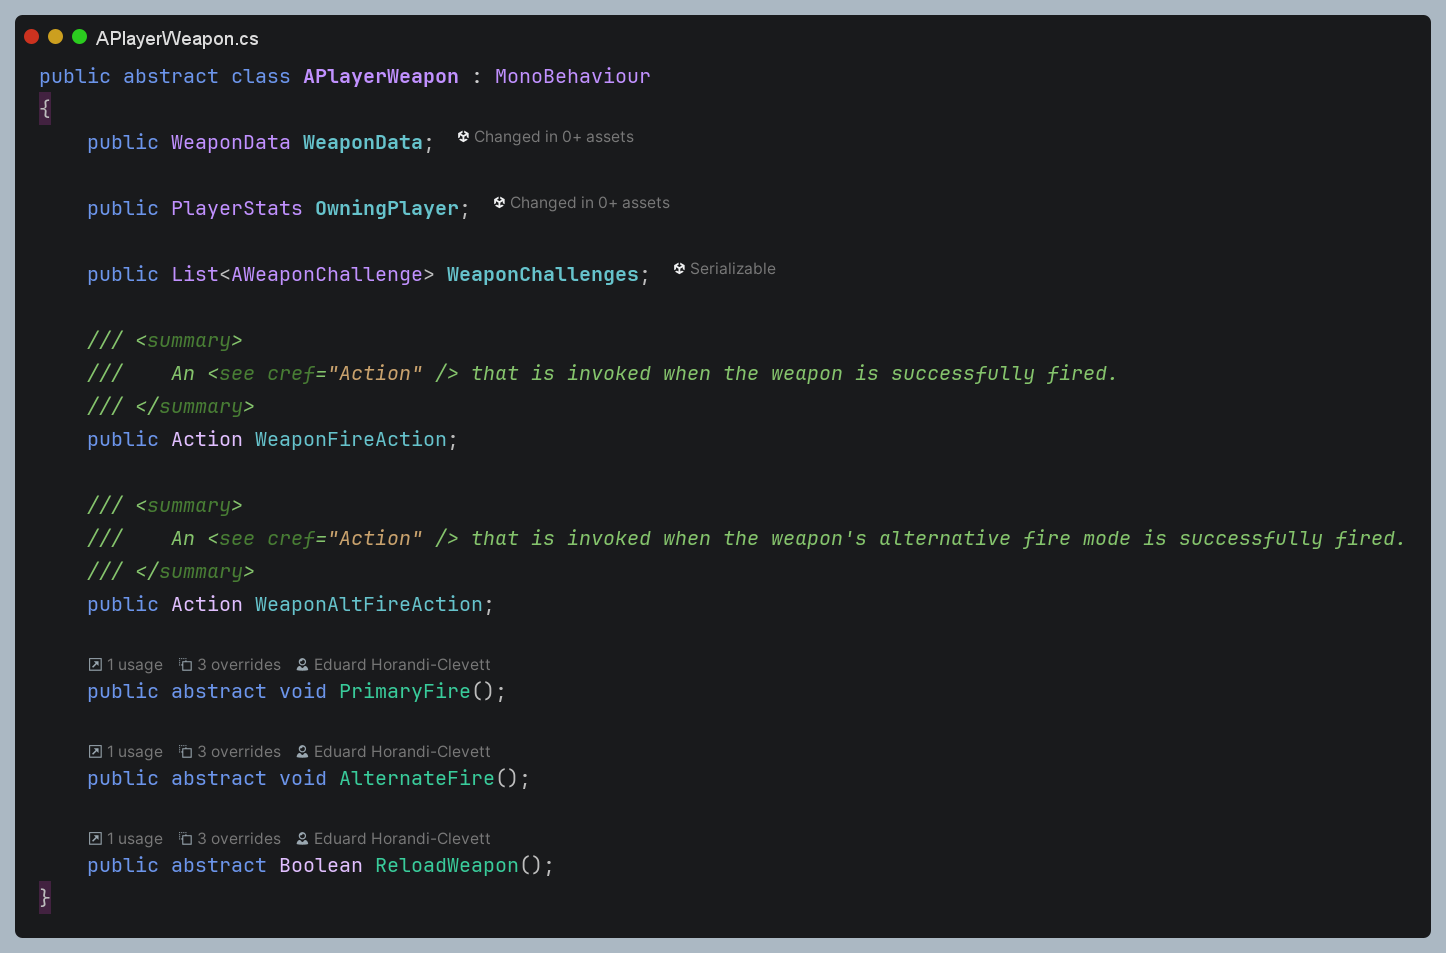
Task: Click the usage icon above ReloadWeapon
Action: 95,839
